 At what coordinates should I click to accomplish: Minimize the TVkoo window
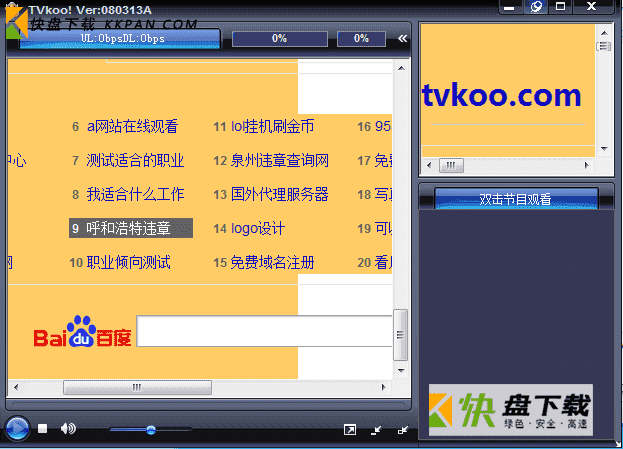click(x=509, y=7)
